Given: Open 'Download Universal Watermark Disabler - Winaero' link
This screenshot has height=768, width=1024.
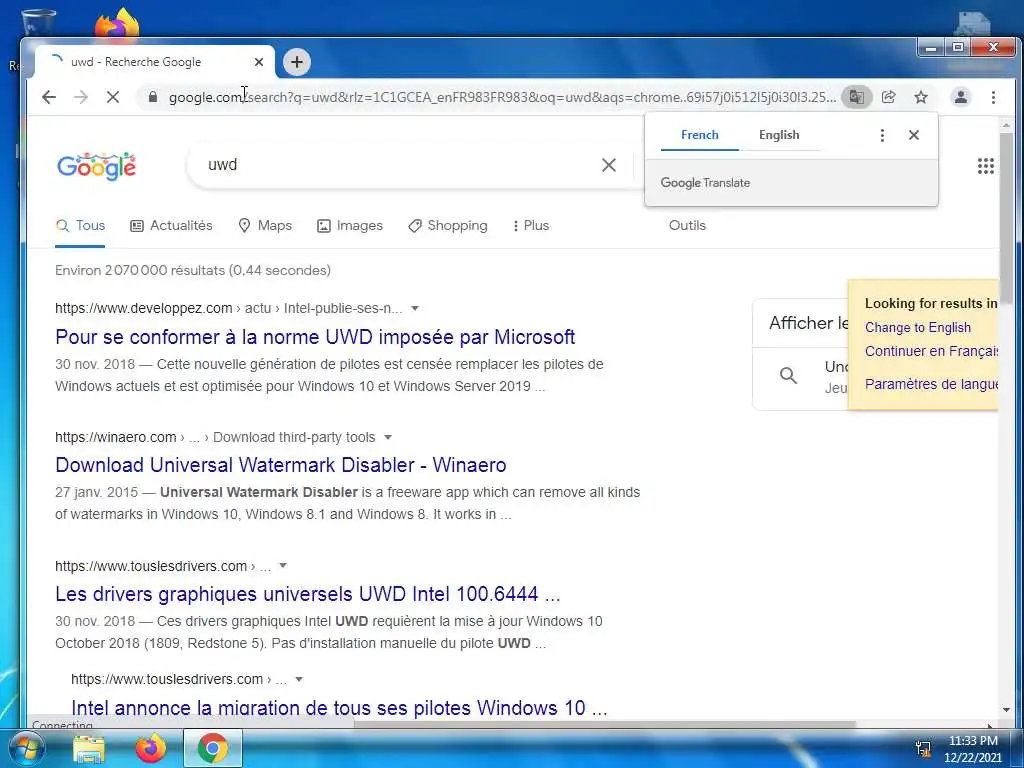Looking at the screenshot, I should coord(281,465).
